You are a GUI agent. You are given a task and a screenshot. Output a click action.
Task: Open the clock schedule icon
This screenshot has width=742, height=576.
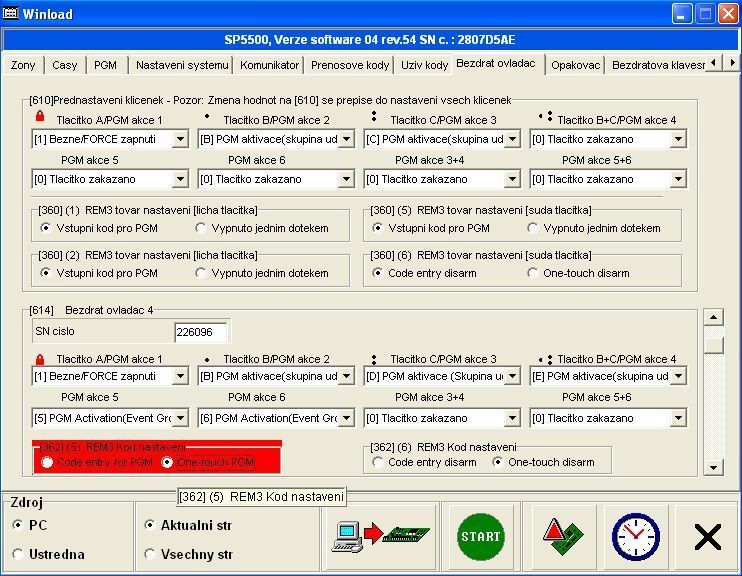coord(636,538)
